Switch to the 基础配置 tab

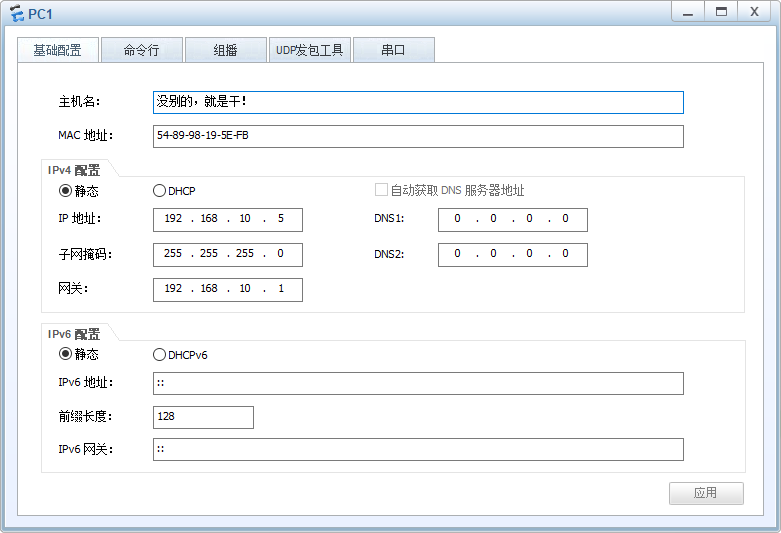tap(58, 50)
